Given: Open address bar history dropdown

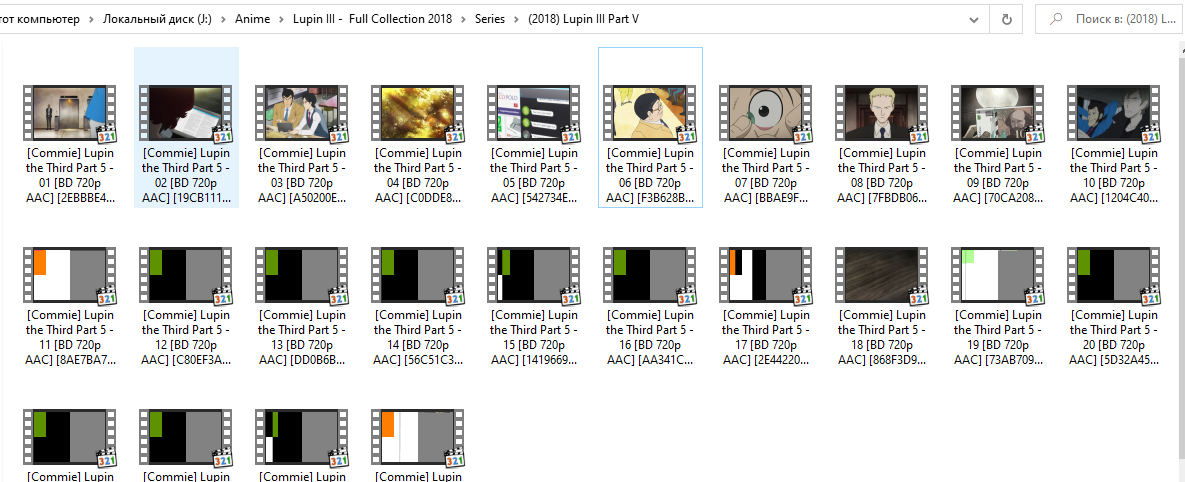Looking at the screenshot, I should (x=975, y=20).
